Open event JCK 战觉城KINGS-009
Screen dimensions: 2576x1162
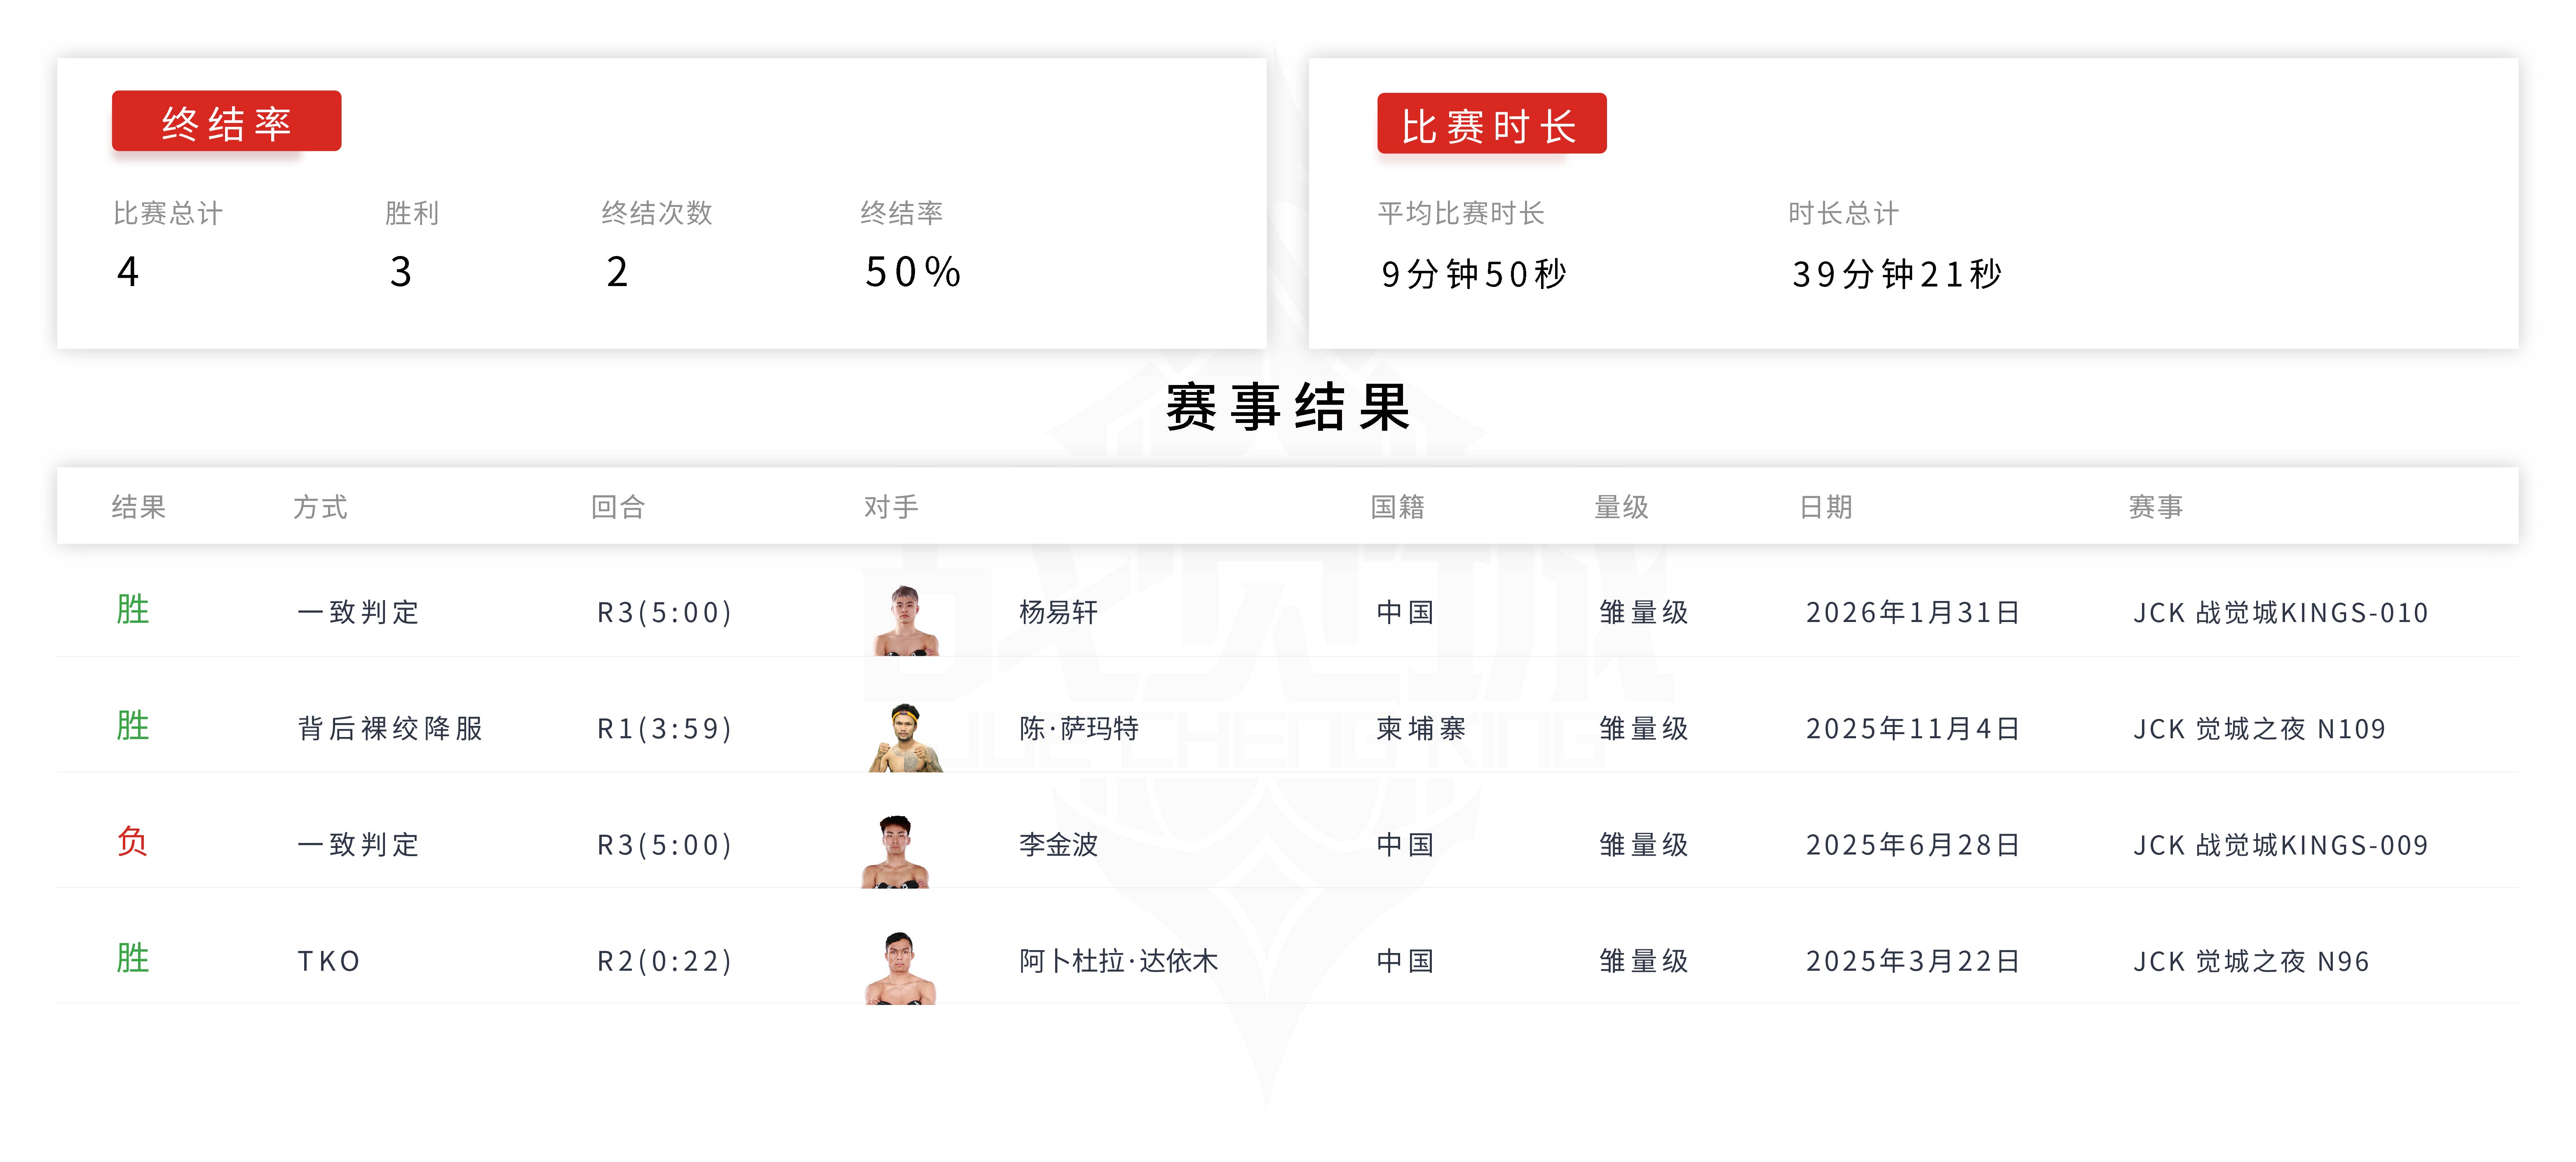tap(2280, 845)
